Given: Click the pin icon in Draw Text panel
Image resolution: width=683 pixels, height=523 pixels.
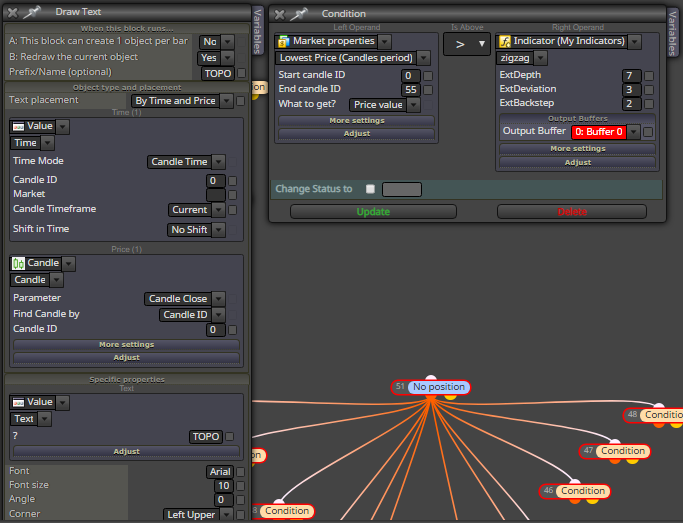Looking at the screenshot, I should click(32, 12).
